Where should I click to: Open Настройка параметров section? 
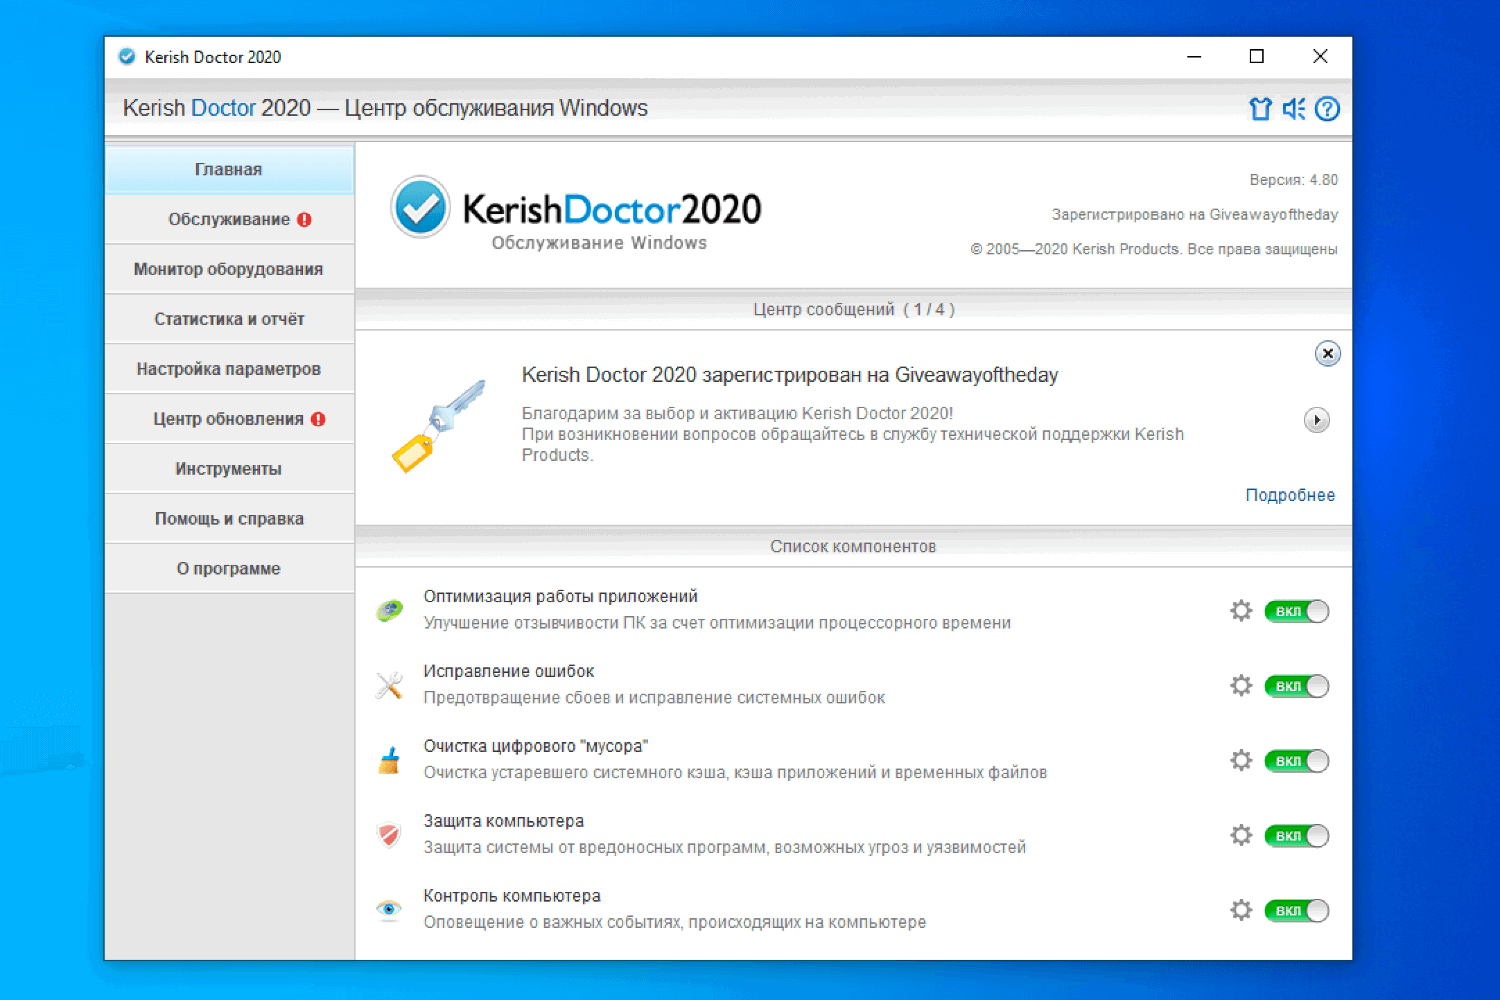pos(229,369)
